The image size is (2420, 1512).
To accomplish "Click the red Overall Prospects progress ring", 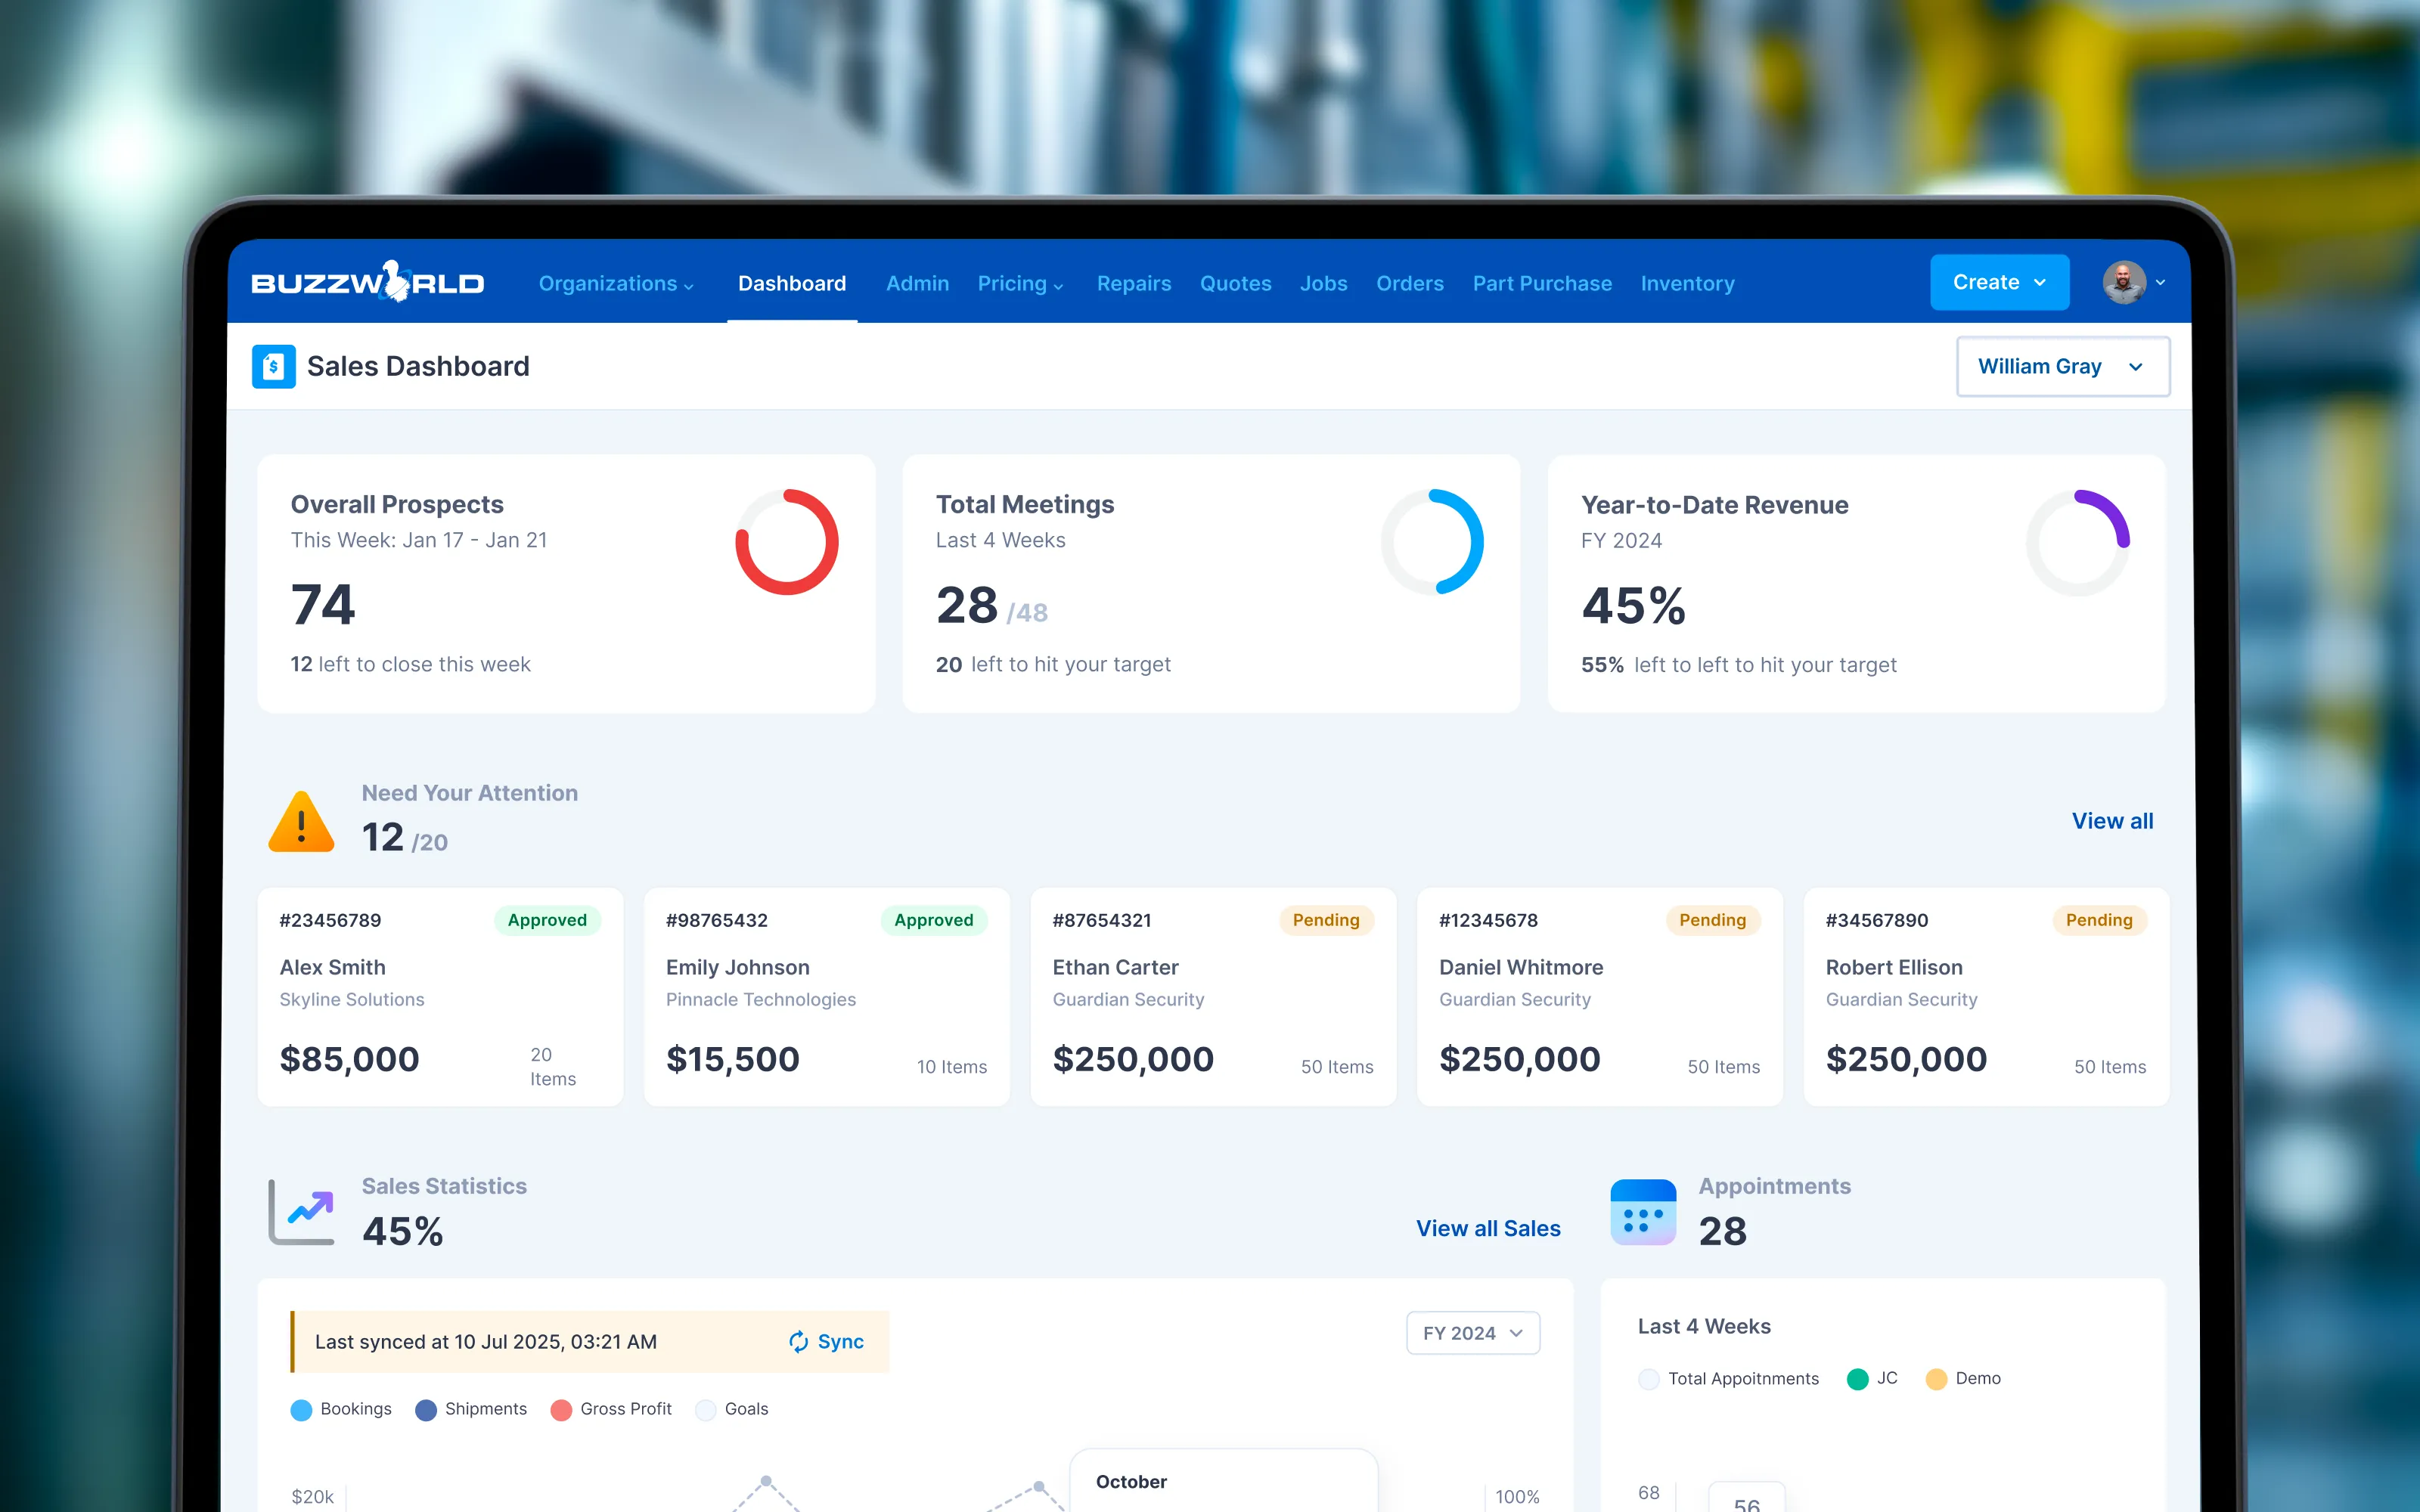I will coord(786,542).
